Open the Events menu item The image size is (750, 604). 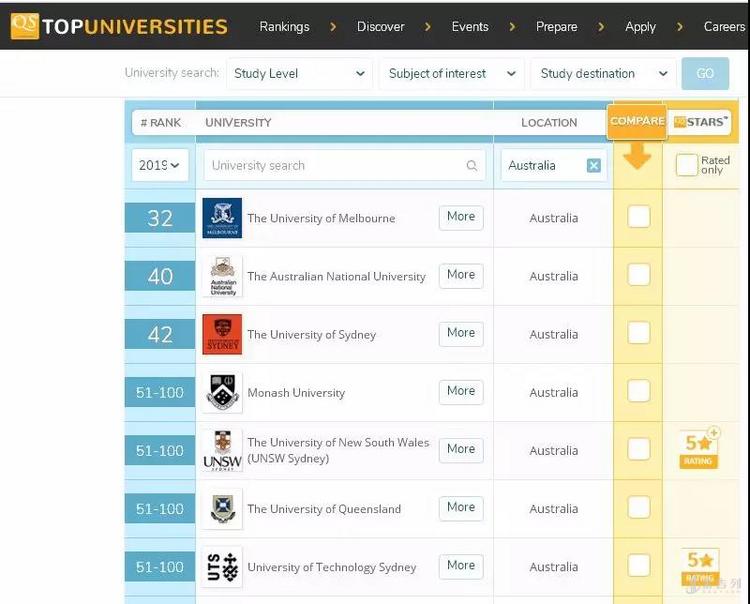[x=469, y=26]
